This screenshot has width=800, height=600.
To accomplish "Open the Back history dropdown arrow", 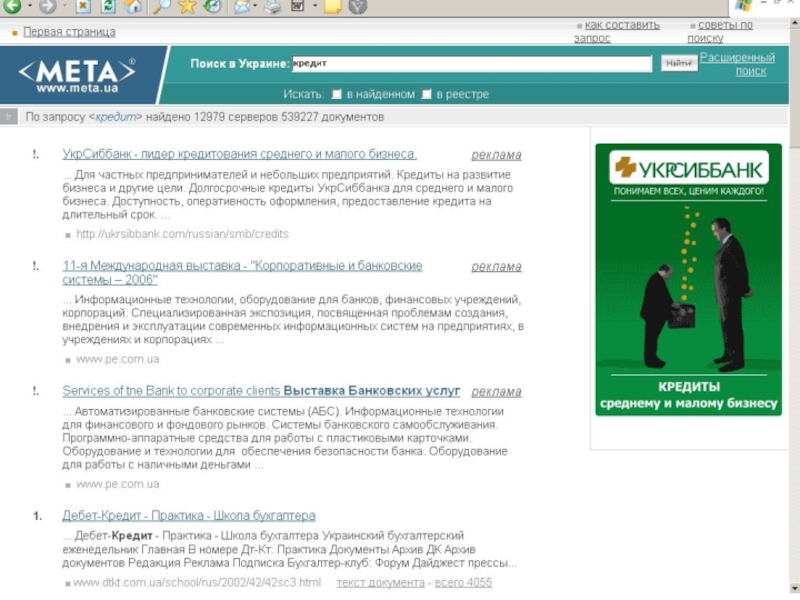I will tap(30, 6).
